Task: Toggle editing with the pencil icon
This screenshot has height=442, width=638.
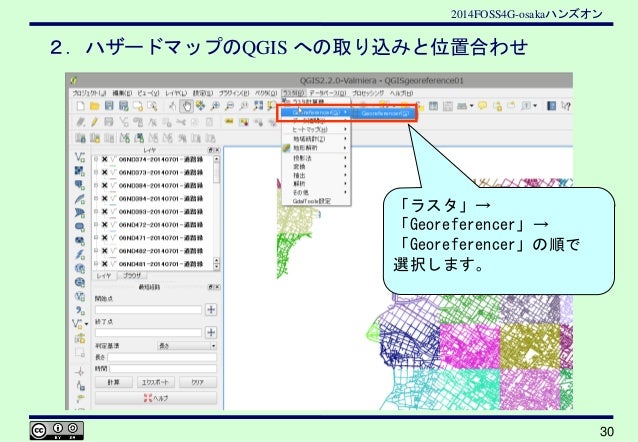Action: (x=94, y=122)
